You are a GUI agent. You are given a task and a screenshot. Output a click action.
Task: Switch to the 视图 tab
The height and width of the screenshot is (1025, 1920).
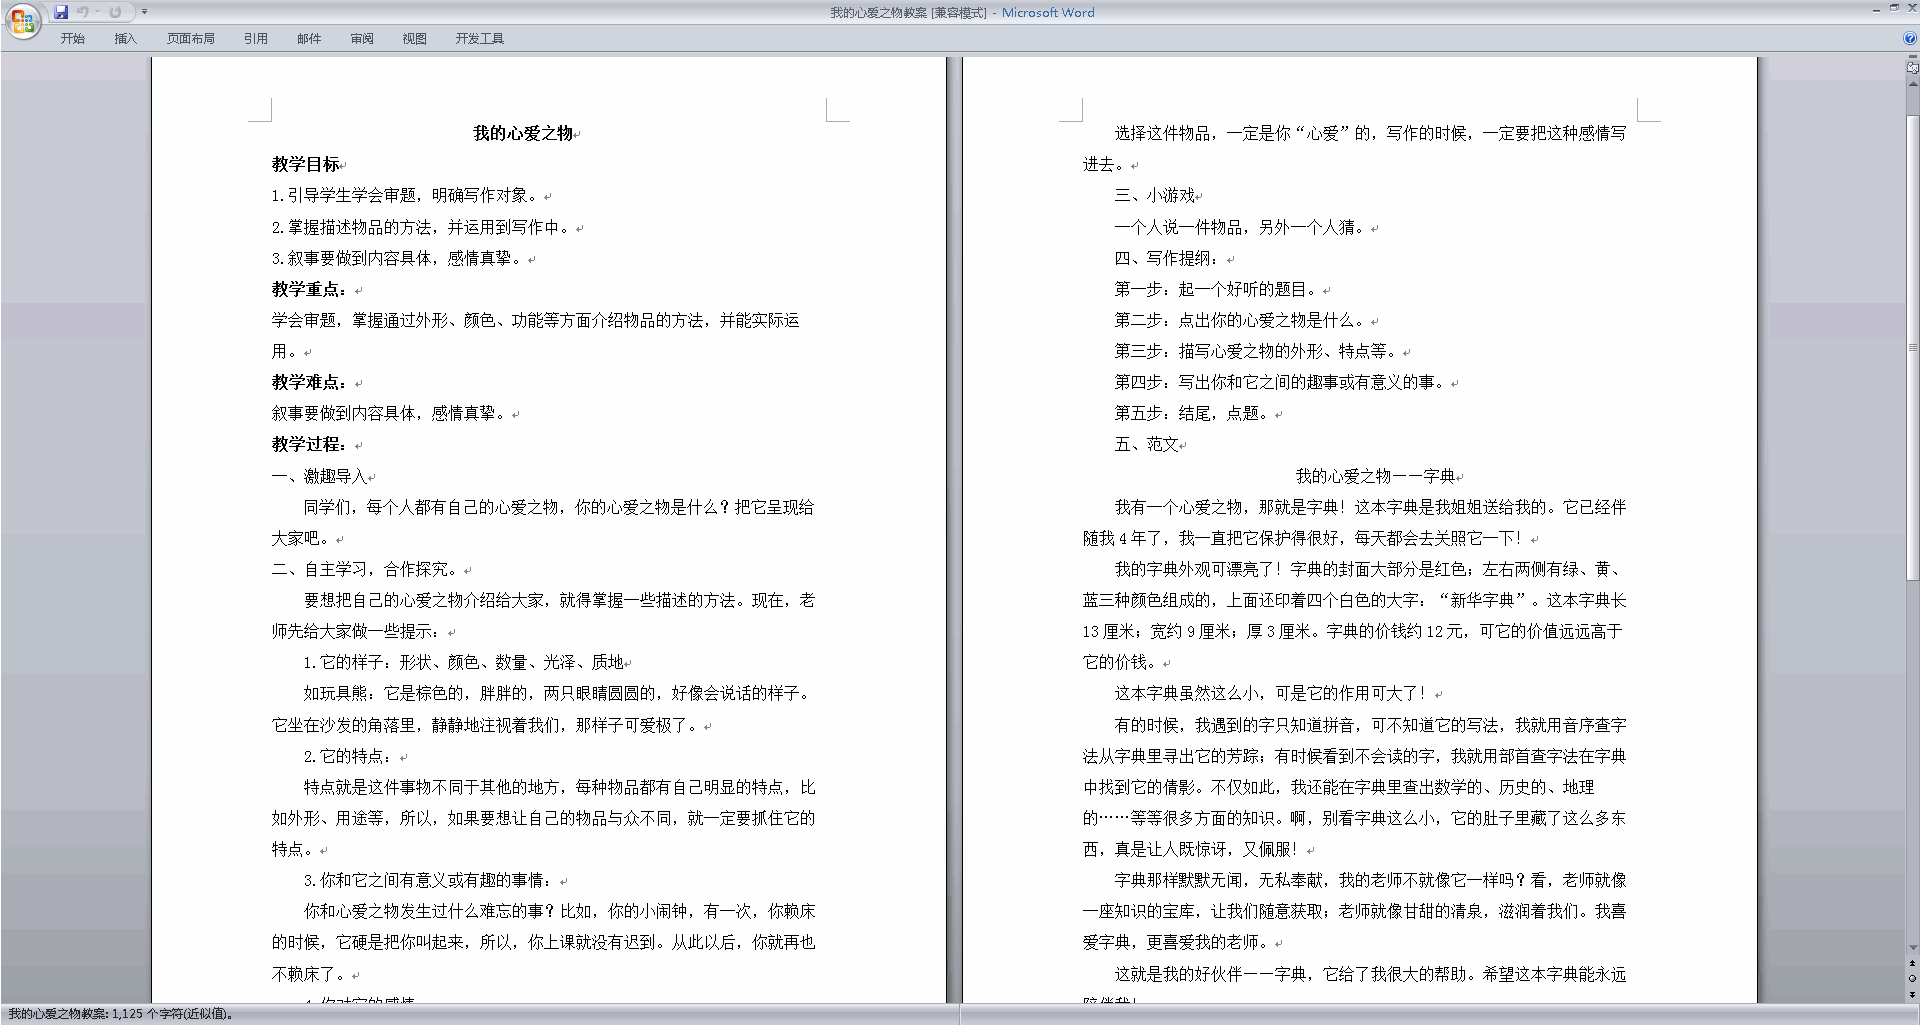point(415,39)
